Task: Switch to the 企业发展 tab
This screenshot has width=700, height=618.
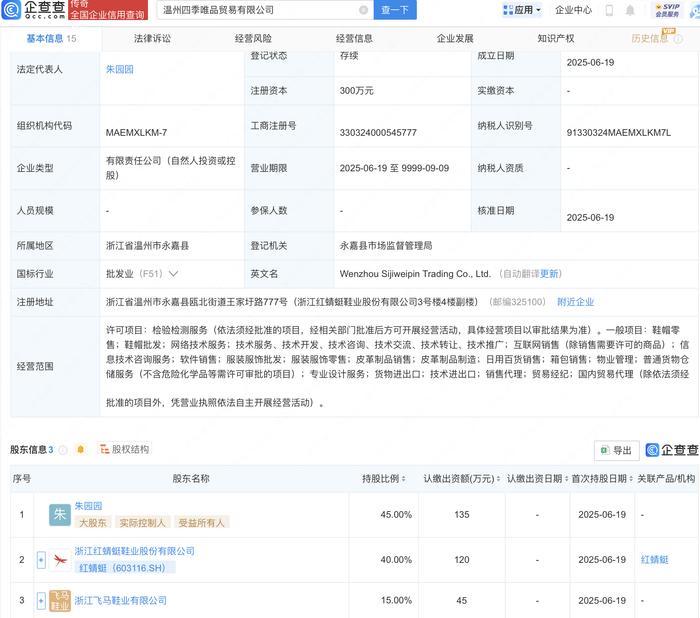Action: pos(455,39)
